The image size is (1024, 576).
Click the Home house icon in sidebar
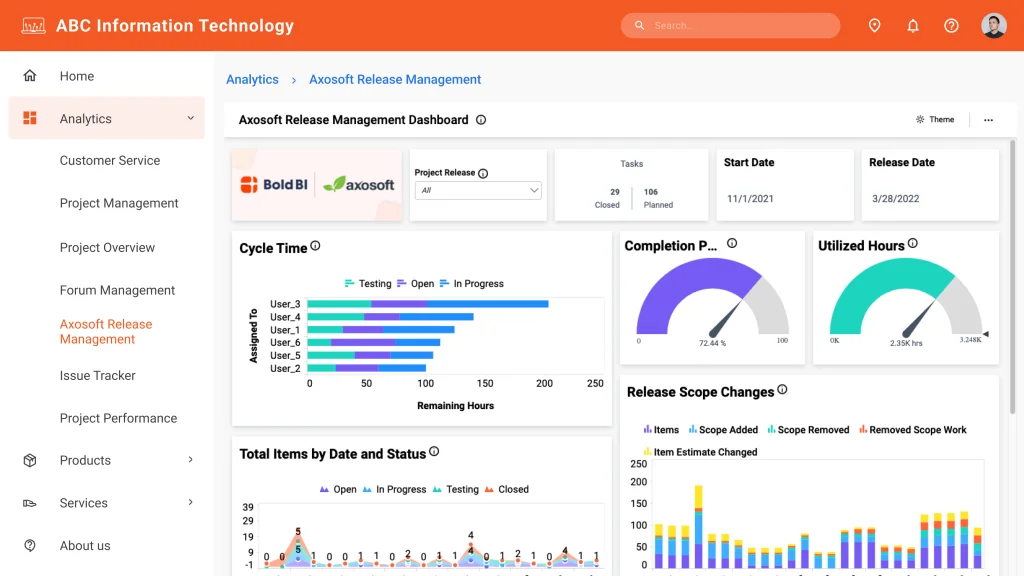30,76
